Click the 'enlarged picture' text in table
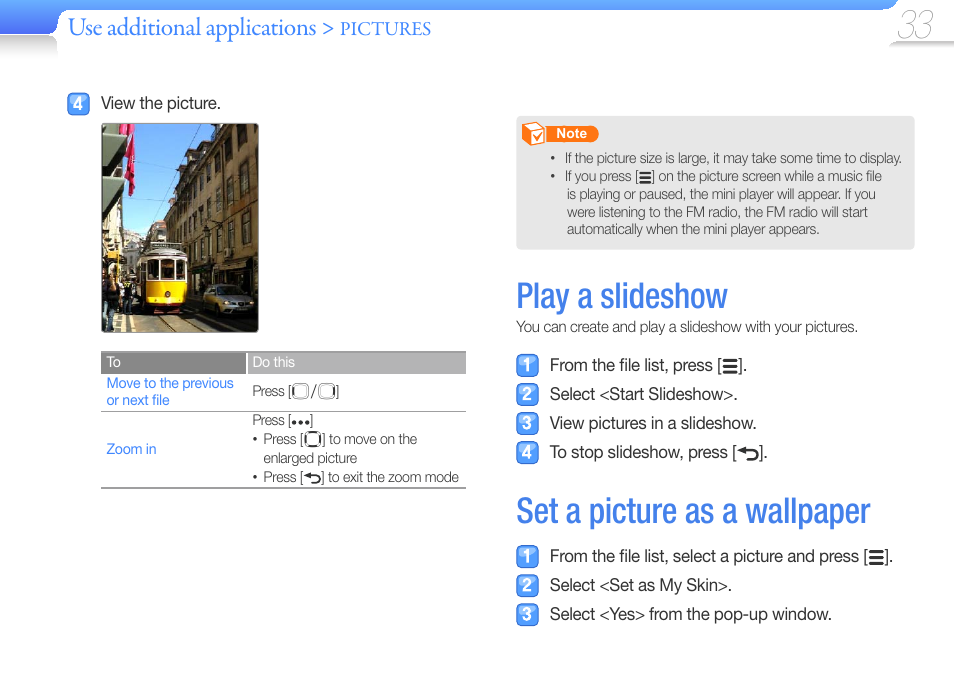The height and width of the screenshot is (674, 954). coord(310,458)
